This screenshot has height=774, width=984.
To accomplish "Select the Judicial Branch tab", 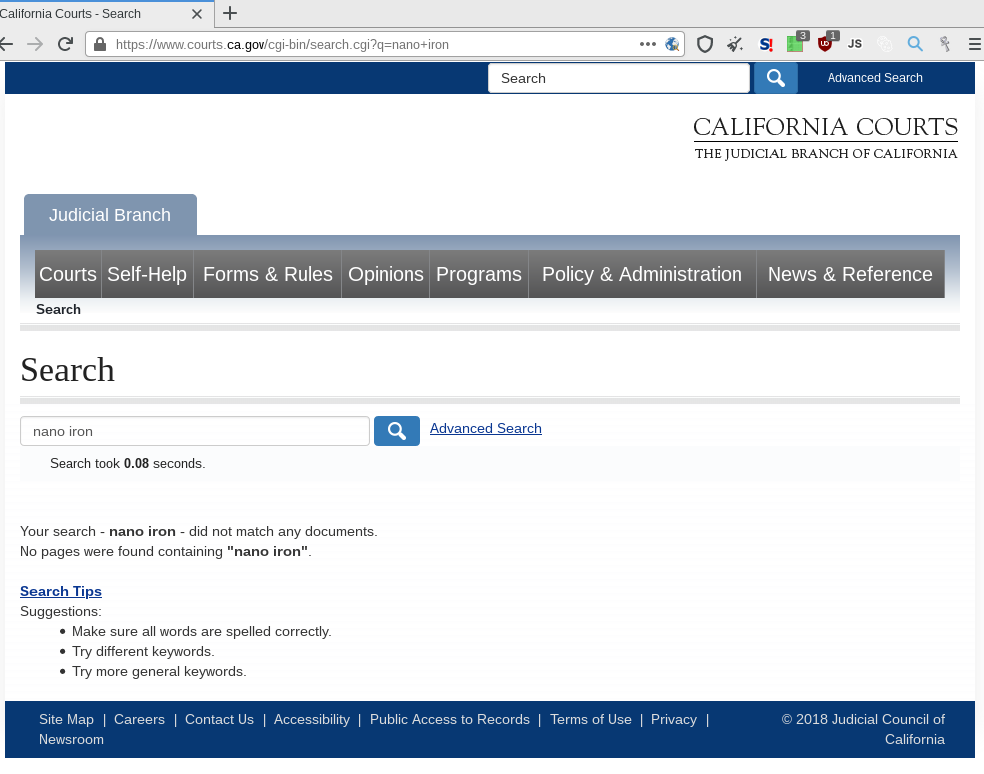I will pos(110,215).
